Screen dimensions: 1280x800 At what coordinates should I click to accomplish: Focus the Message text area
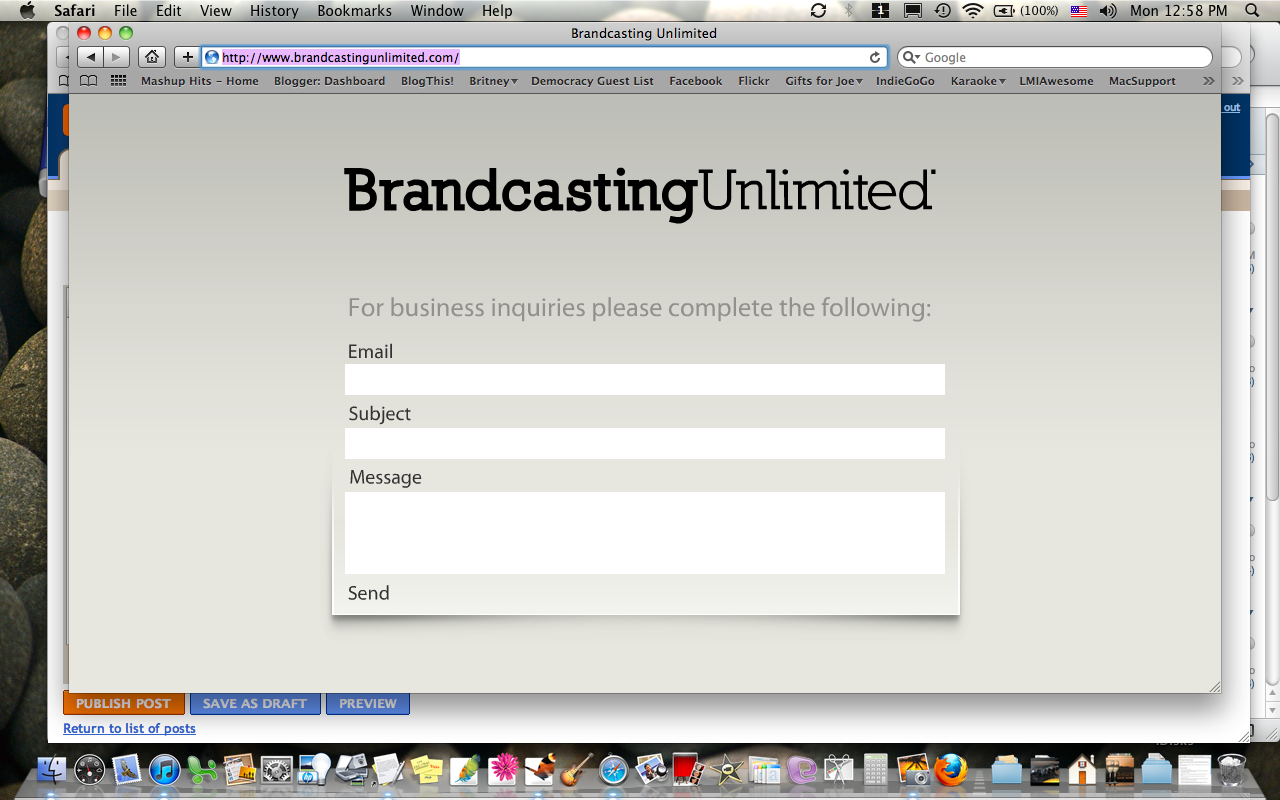click(x=645, y=533)
